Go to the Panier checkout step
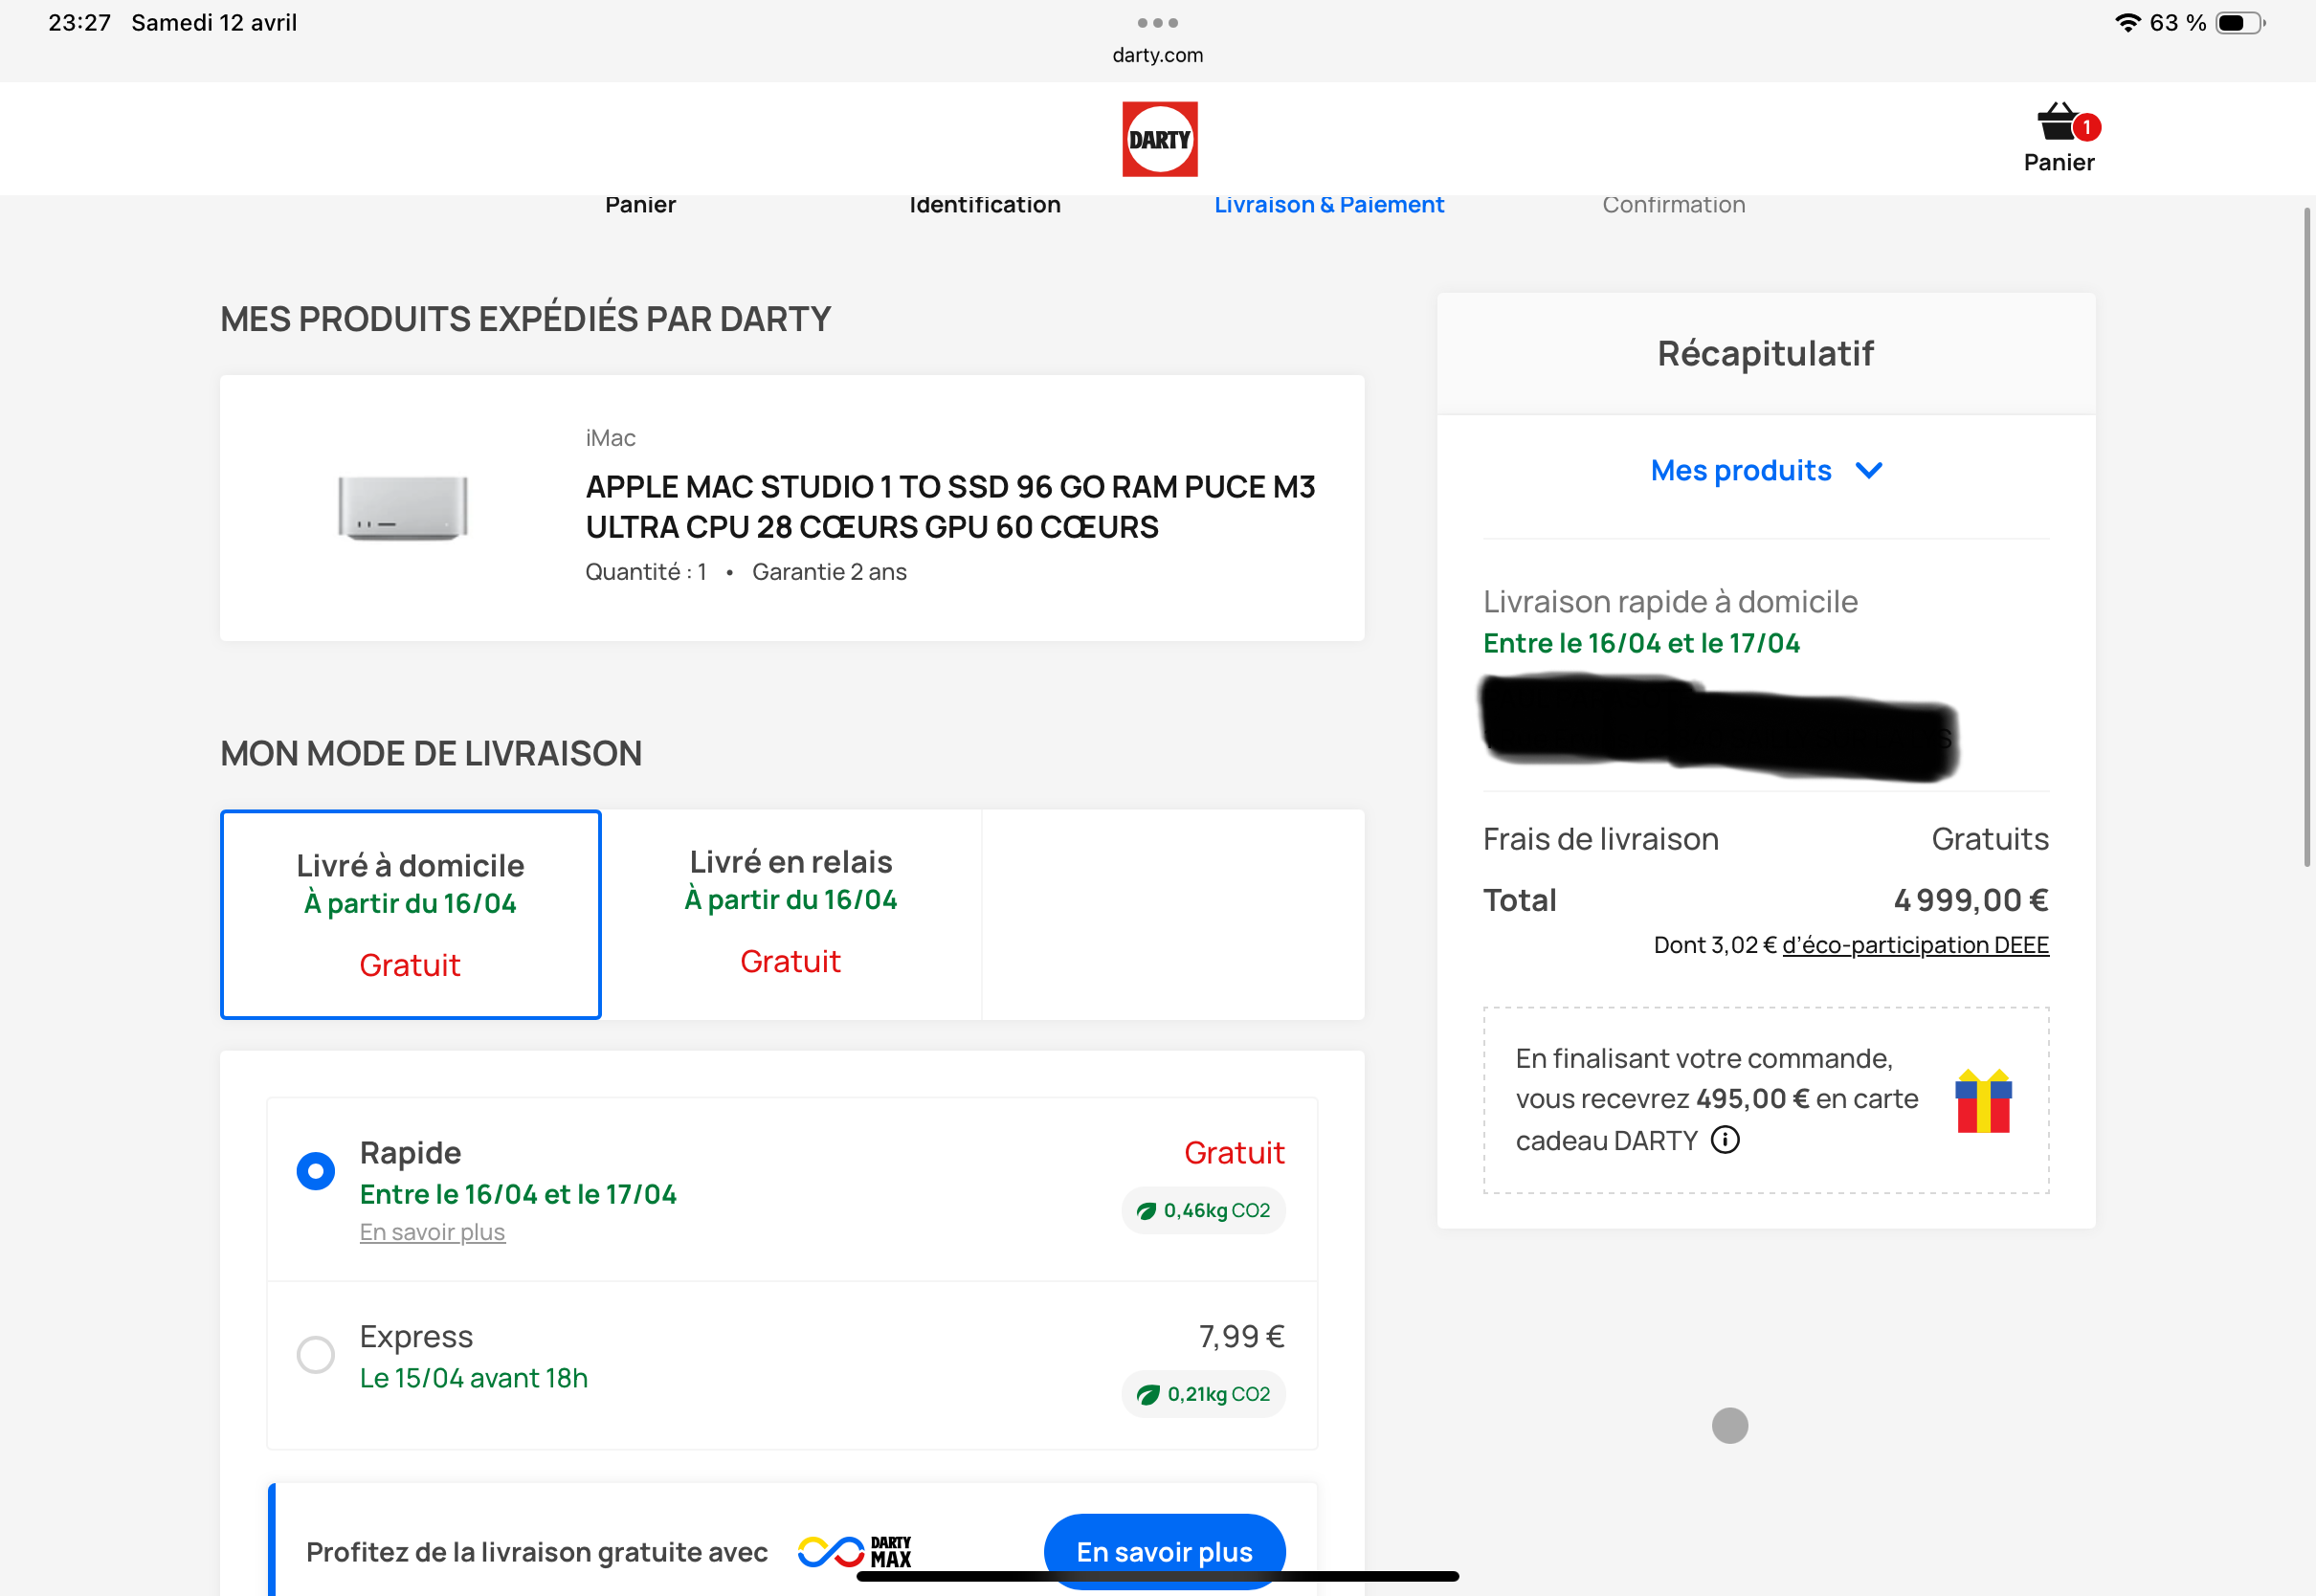This screenshot has height=1596, width=2316. pyautogui.click(x=640, y=205)
